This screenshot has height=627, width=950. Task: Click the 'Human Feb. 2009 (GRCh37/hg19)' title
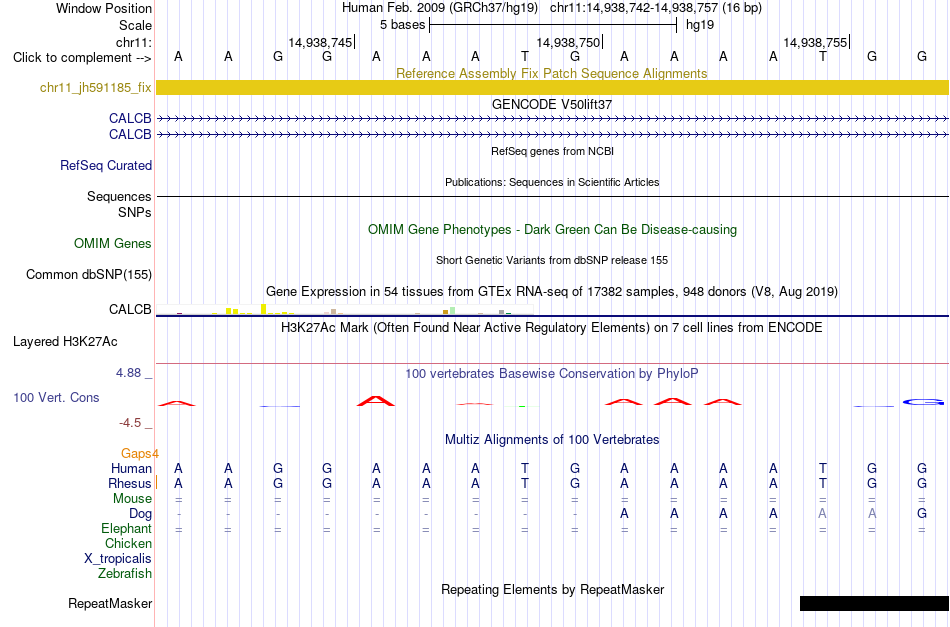coord(440,8)
